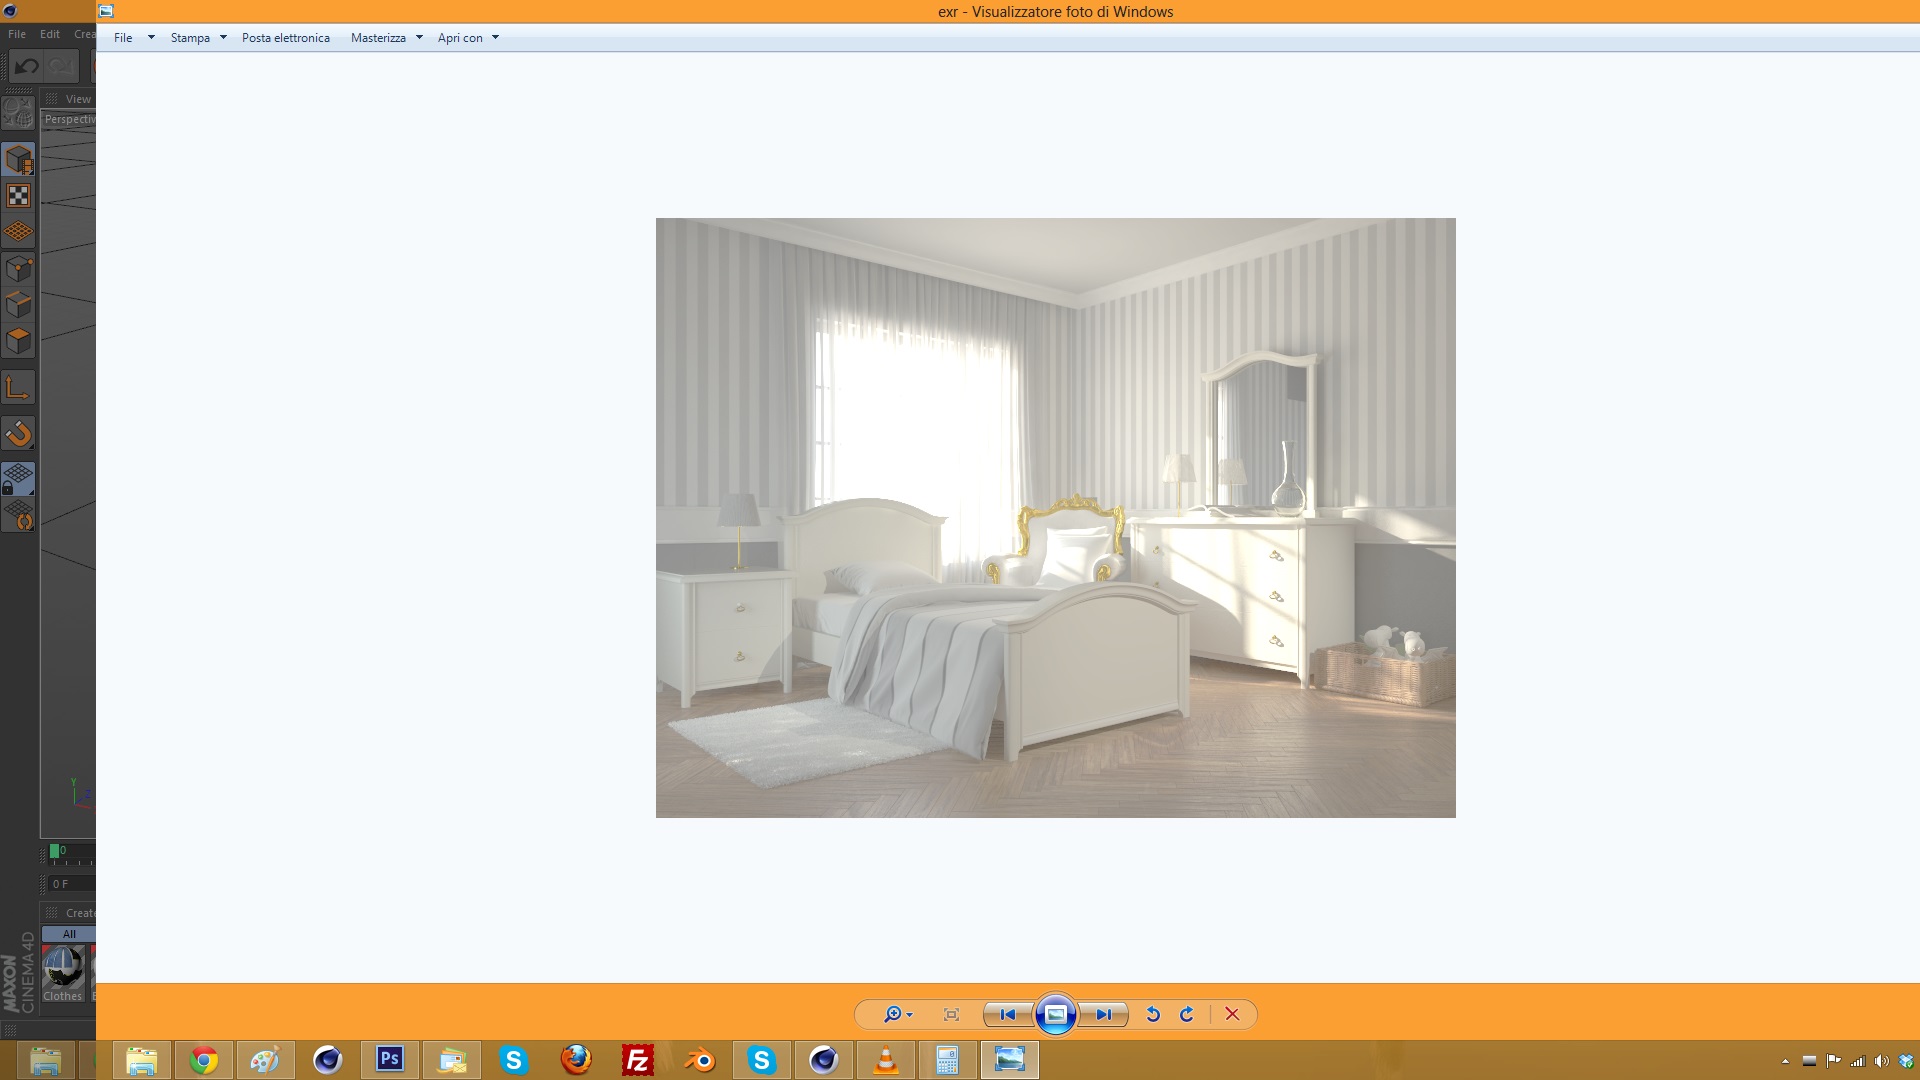Click Posta elettronica button
The width and height of the screenshot is (1920, 1080).
coord(286,38)
